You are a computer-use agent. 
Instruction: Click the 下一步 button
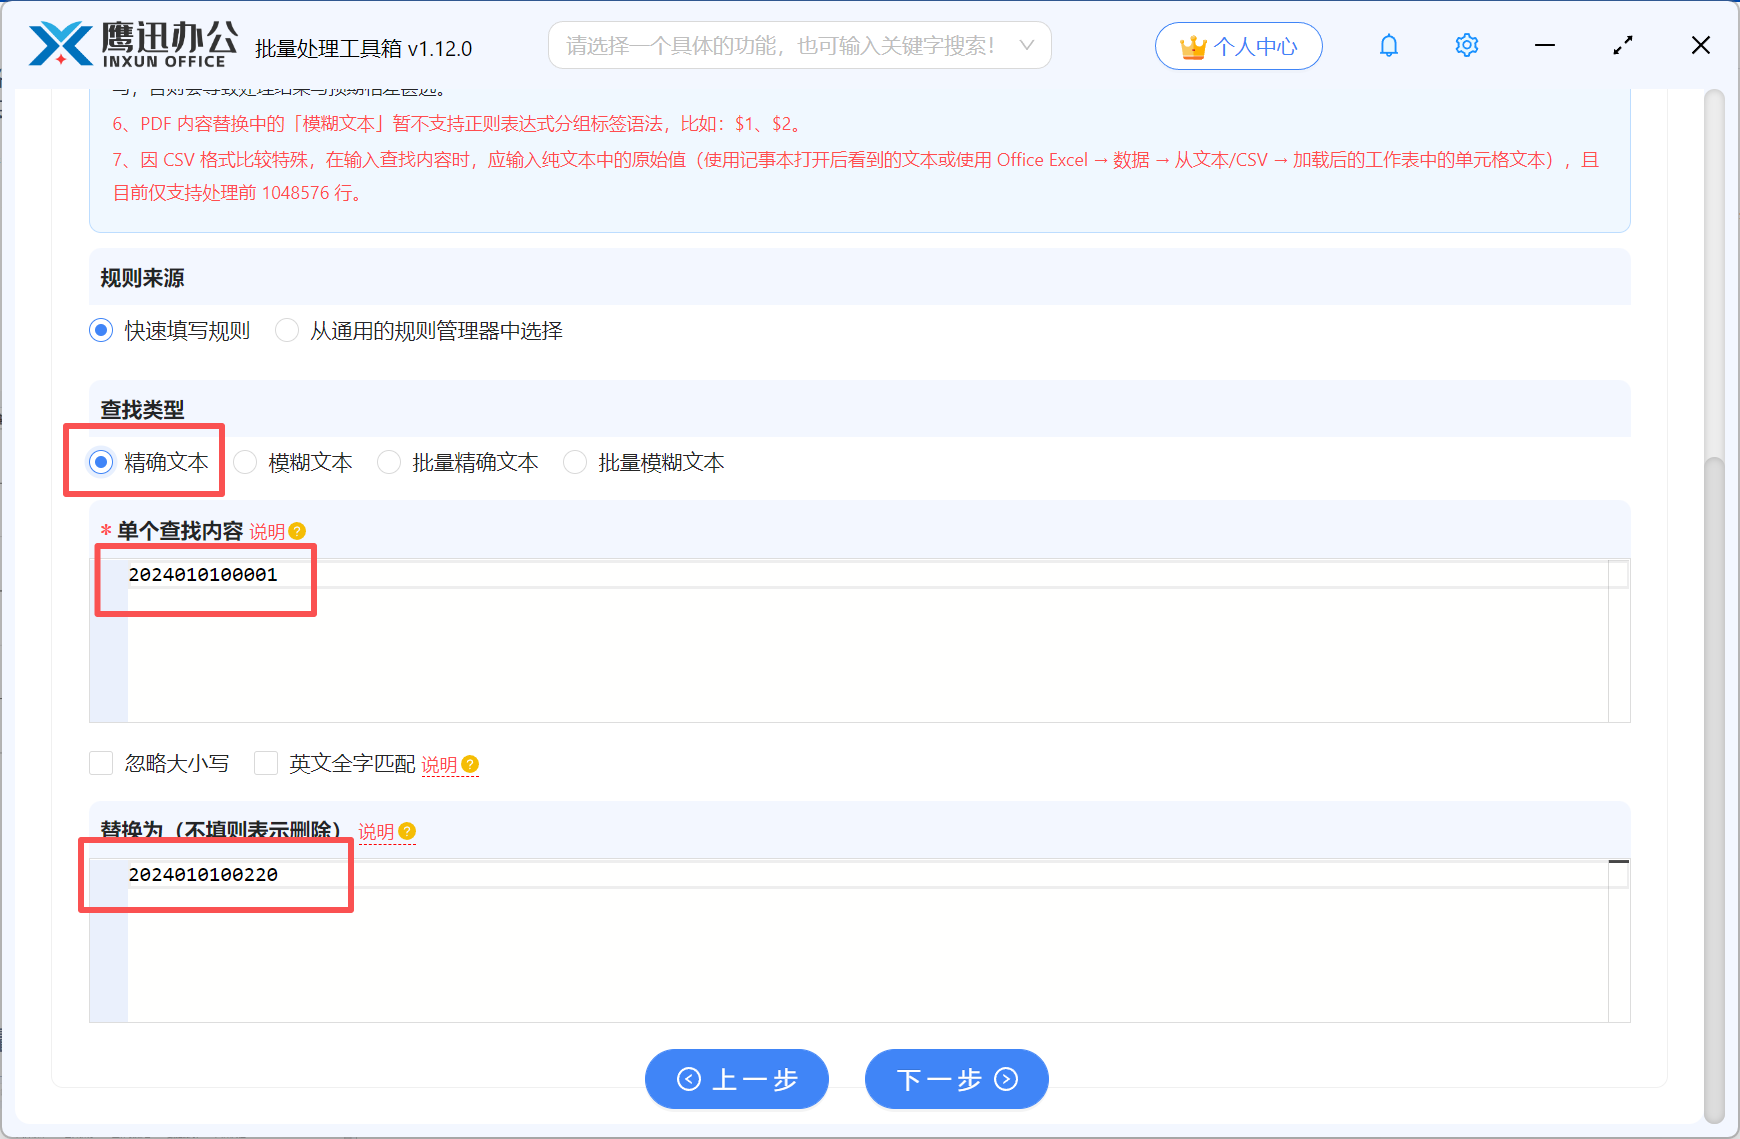[x=956, y=1079]
